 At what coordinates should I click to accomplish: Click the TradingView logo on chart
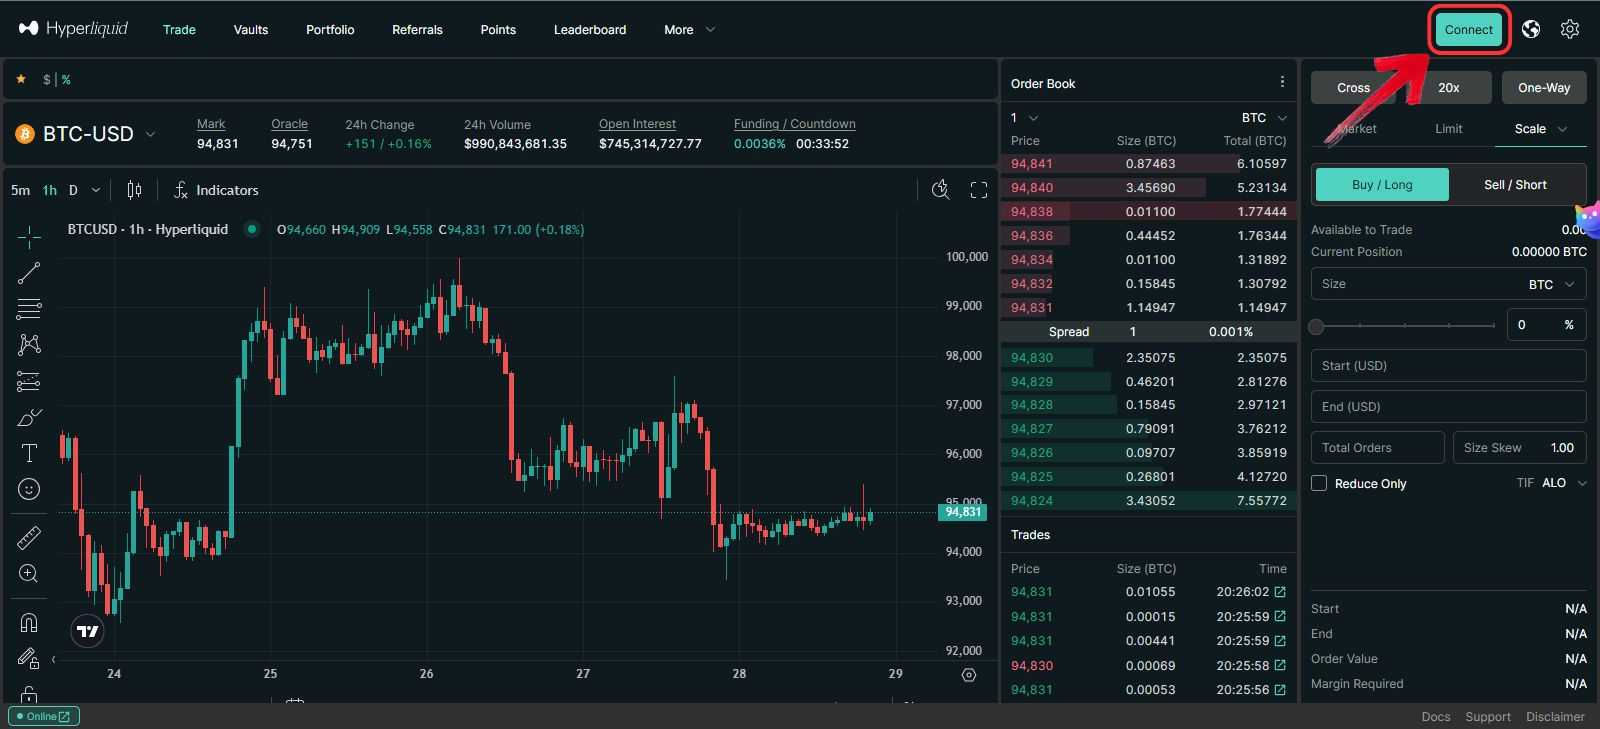point(88,631)
